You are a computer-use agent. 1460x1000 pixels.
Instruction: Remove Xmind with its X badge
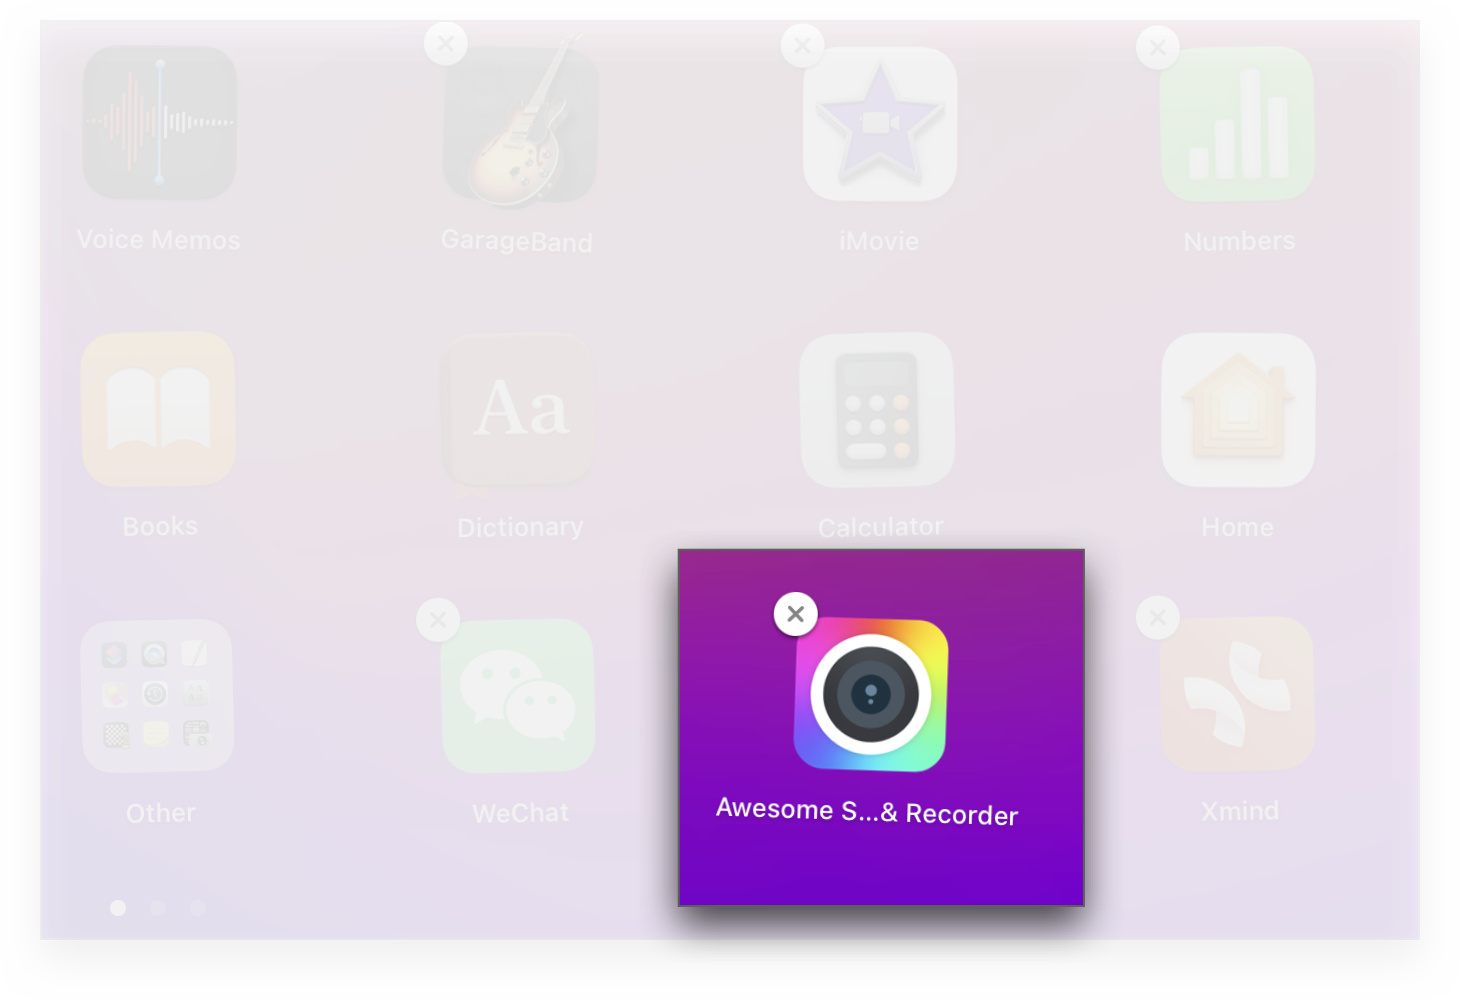pos(1158,618)
